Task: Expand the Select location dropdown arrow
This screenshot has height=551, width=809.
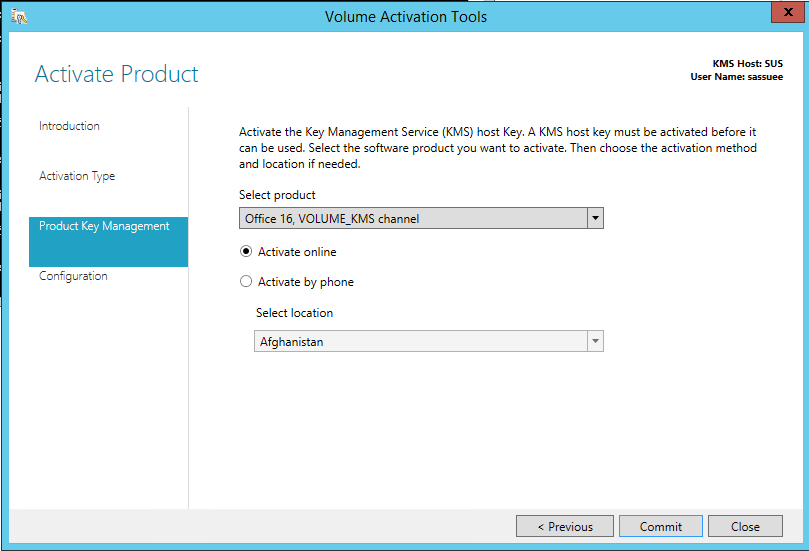Action: click(x=595, y=341)
